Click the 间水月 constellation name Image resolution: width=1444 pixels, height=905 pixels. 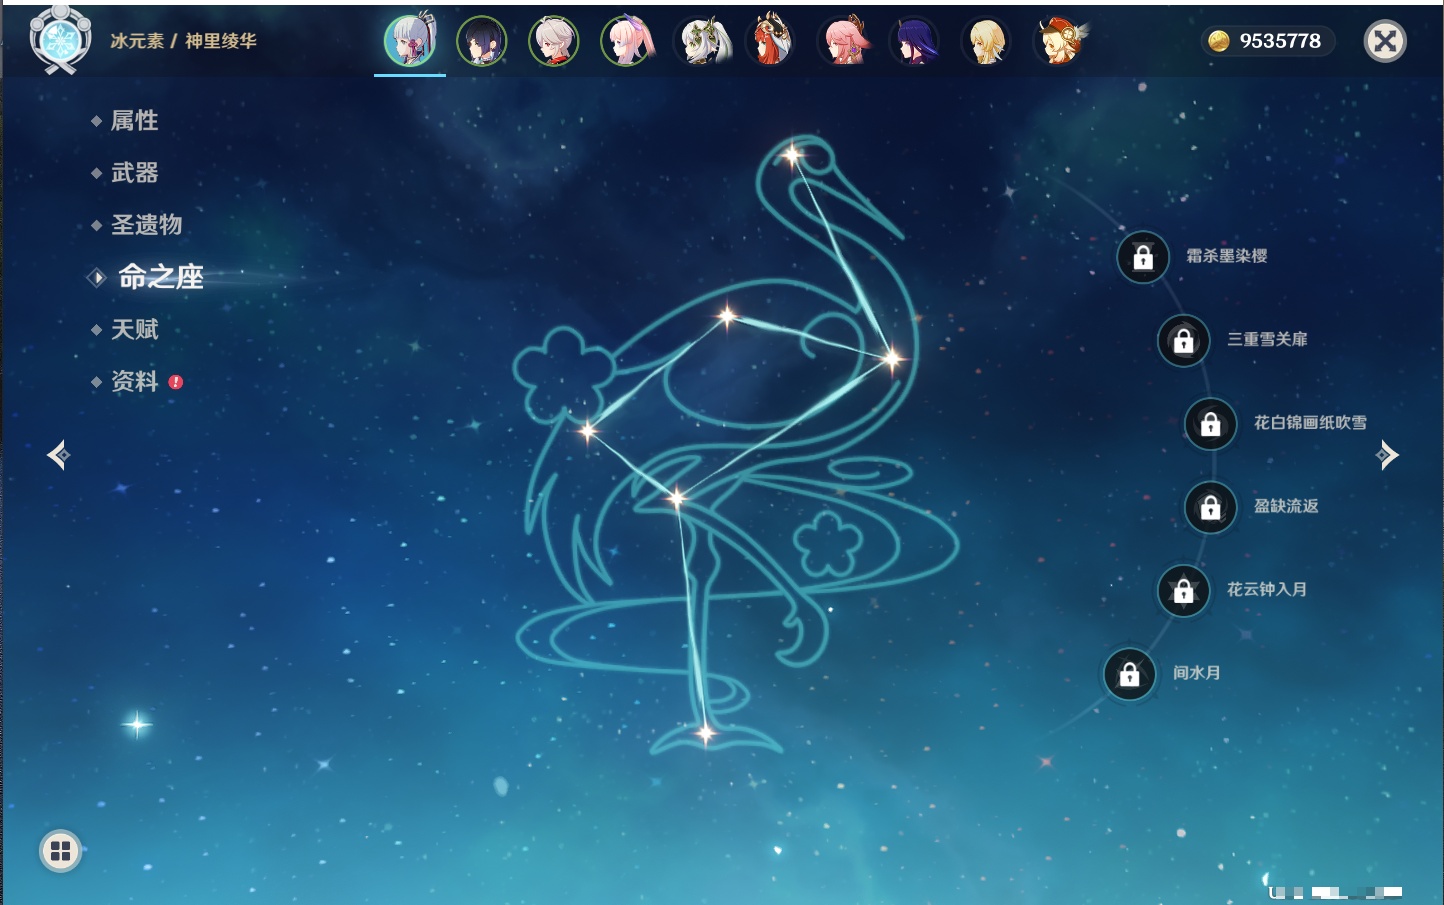point(1196,673)
